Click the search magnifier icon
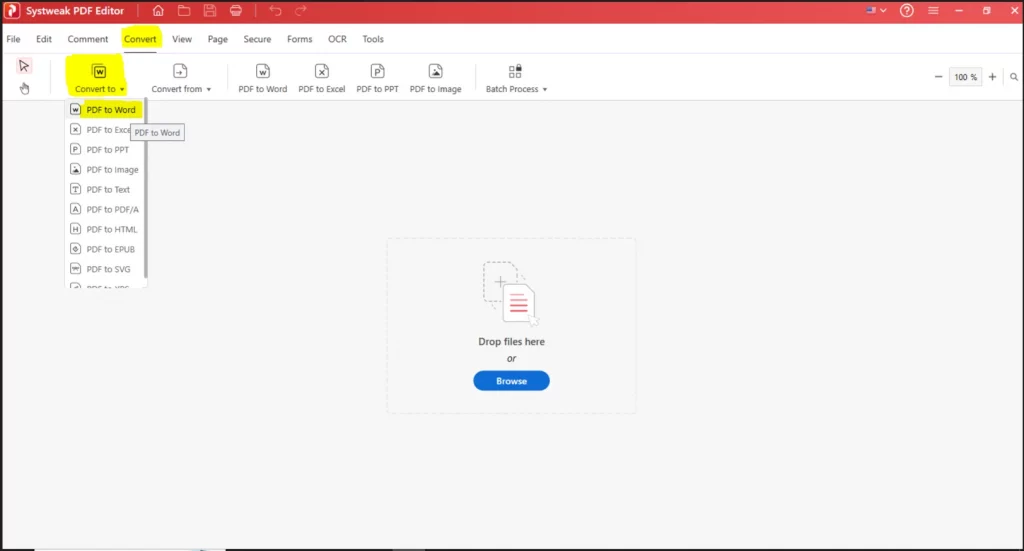The width and height of the screenshot is (1024, 551). click(1014, 77)
